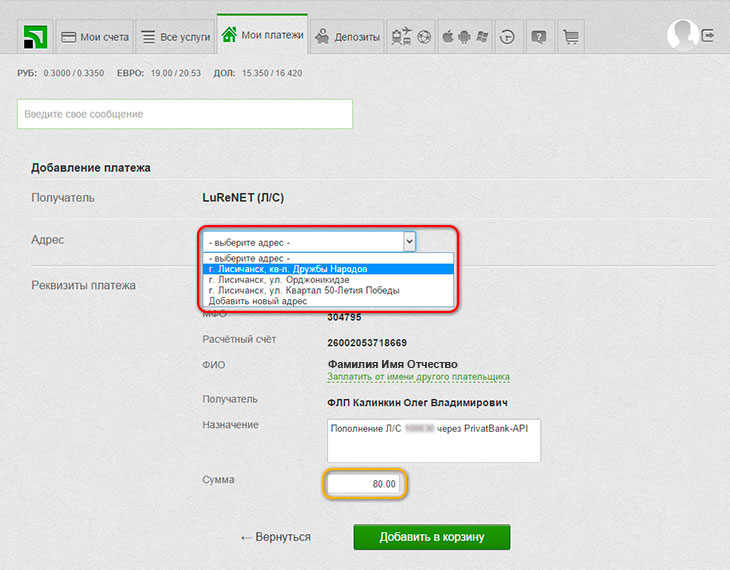Open the regular payments clock icon
Screen dimensions: 730x570
click(x=507, y=37)
